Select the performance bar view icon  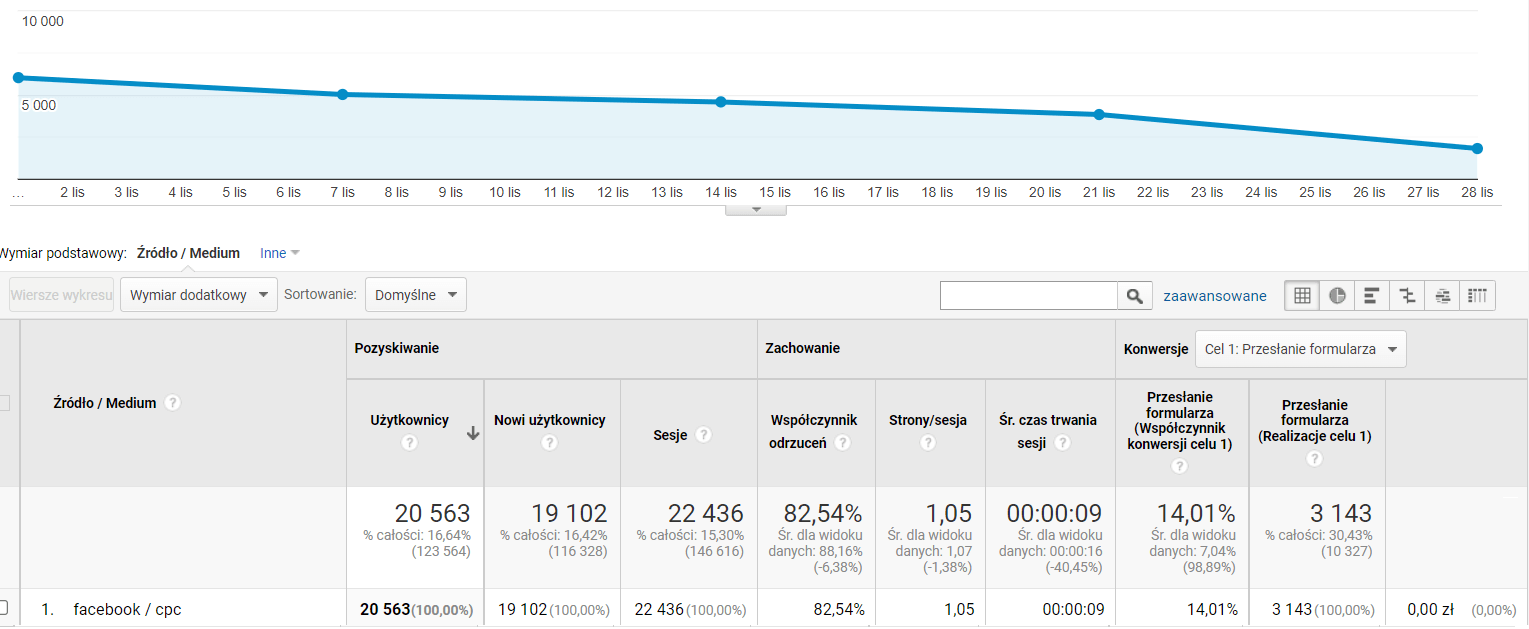point(1372,295)
